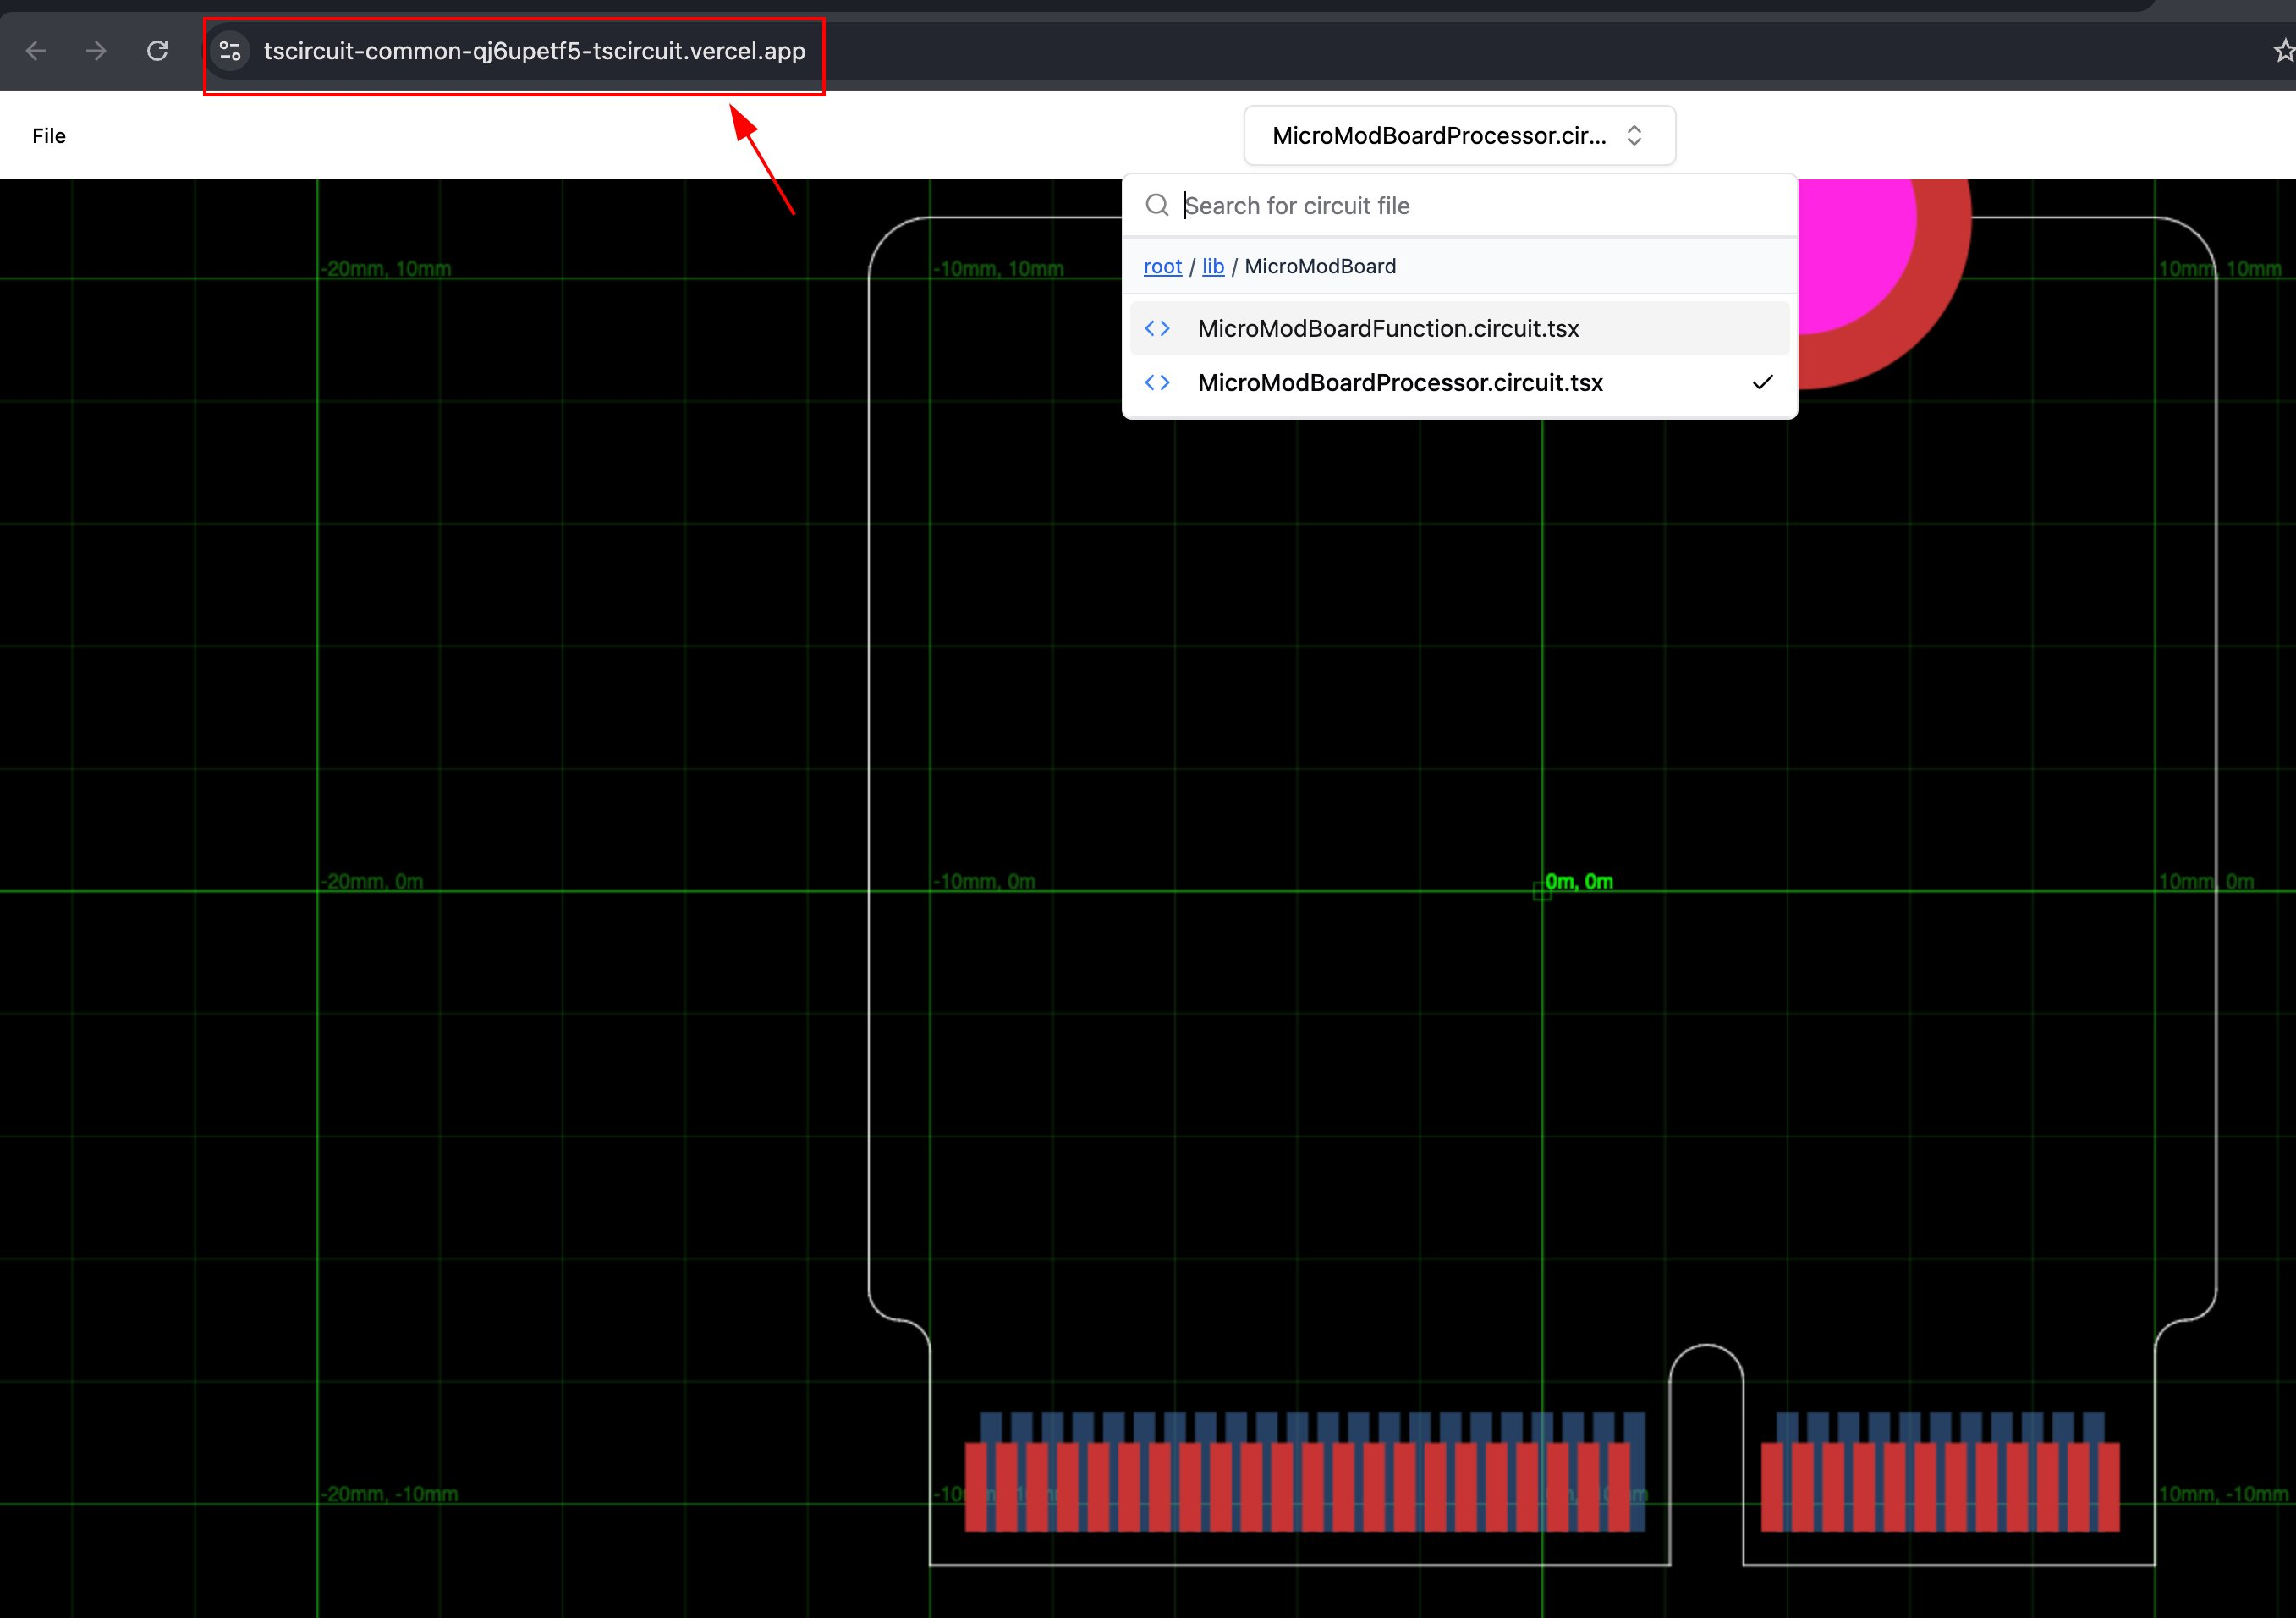Select MicroModBoardFunction.circuit.tsx from list

(1388, 328)
